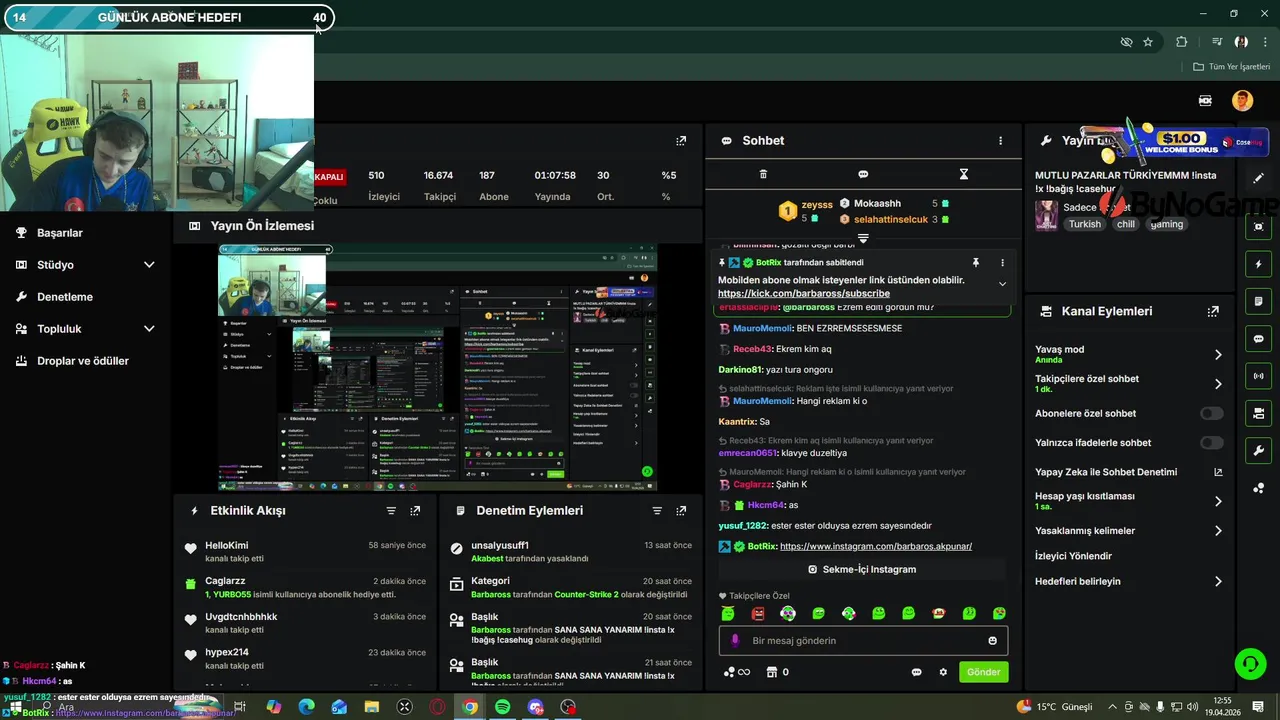The height and width of the screenshot is (720, 1280).
Task: Click the pencil edit icon in the right sidebar
Action: pyautogui.click(x=1258, y=178)
